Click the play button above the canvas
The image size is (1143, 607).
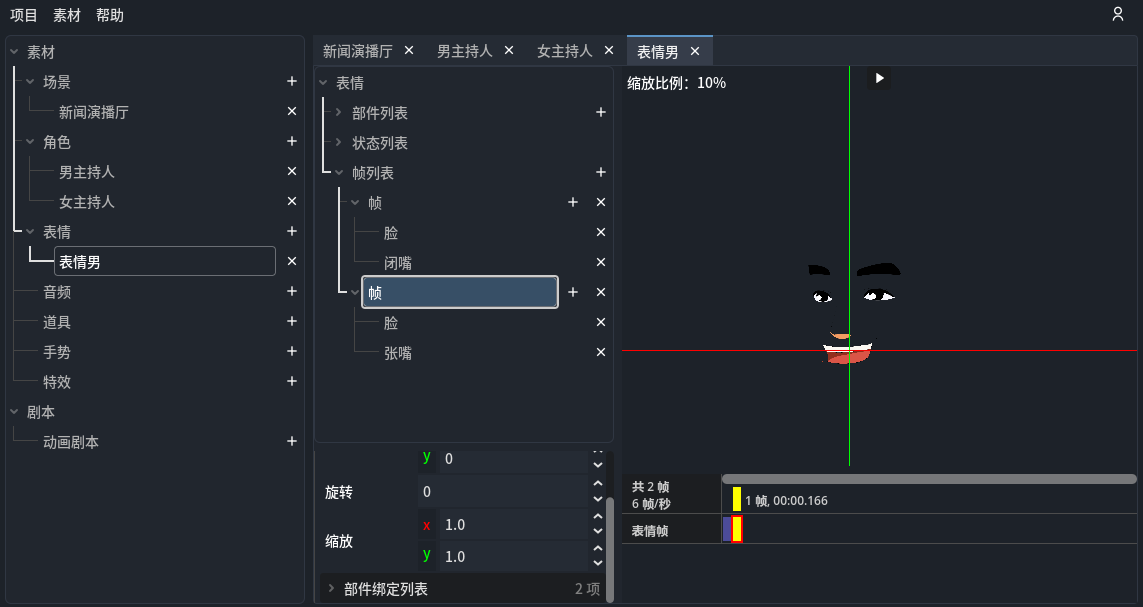coord(879,78)
